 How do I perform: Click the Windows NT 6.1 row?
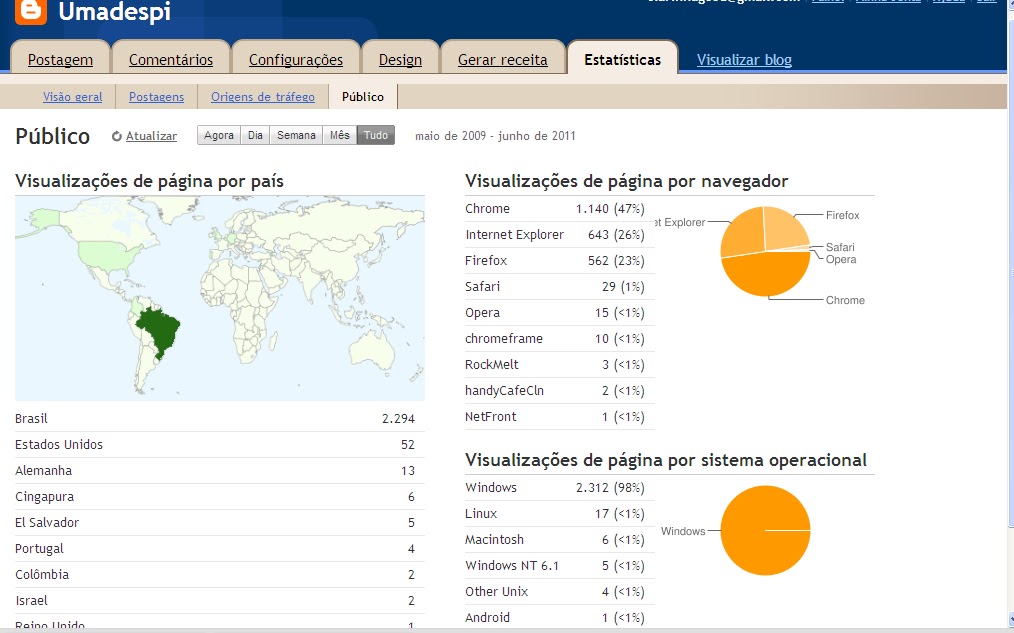(x=559, y=565)
